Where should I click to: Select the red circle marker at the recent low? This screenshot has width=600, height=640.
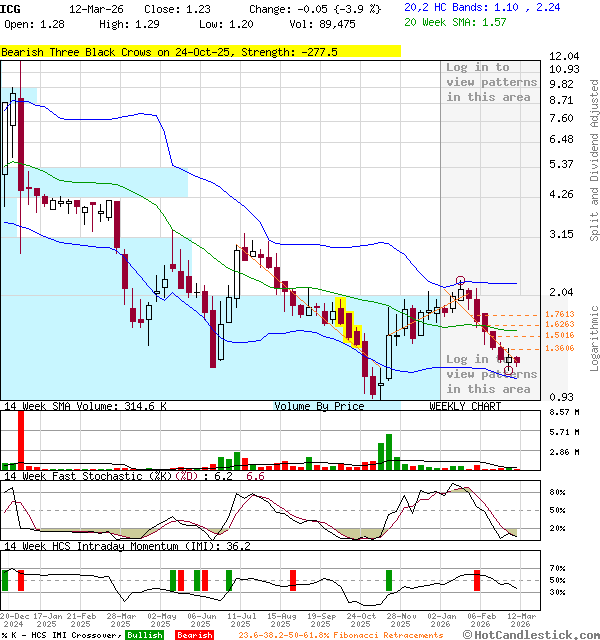509,371
